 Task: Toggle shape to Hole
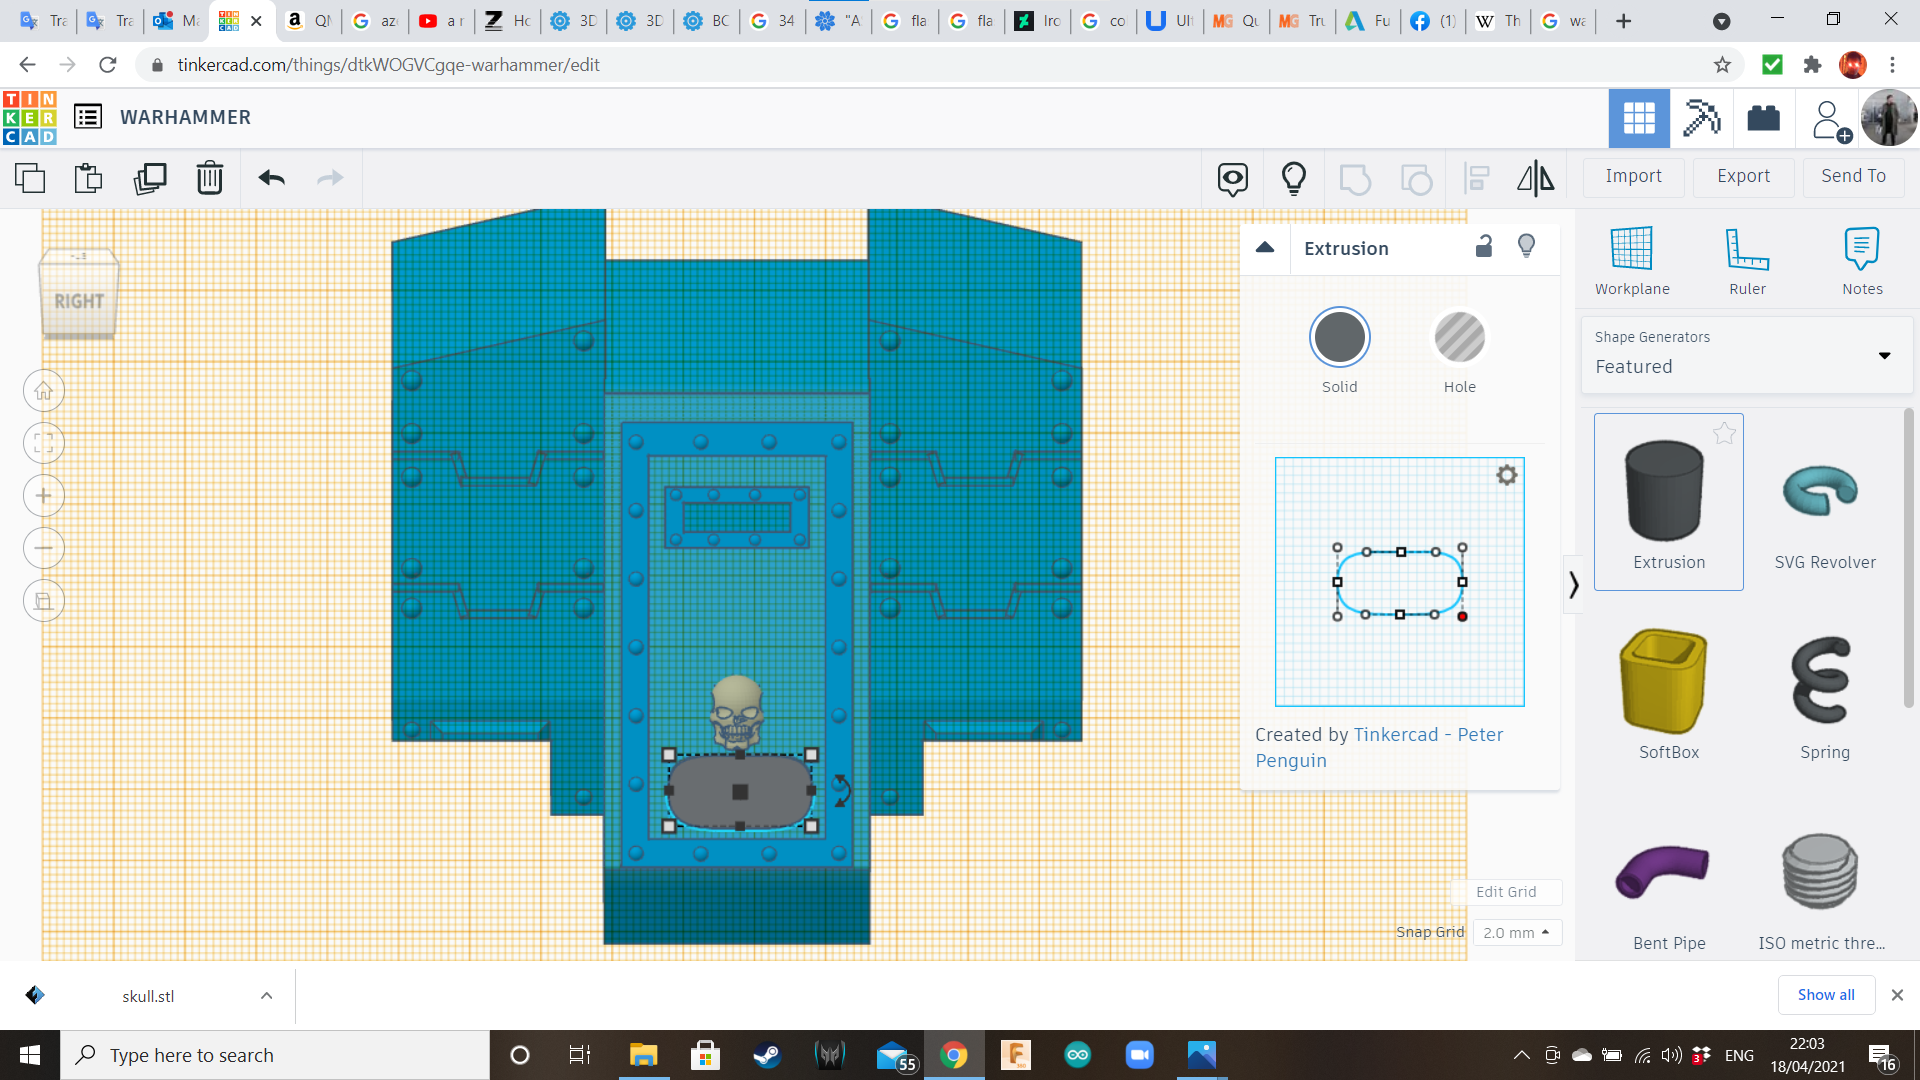[1459, 338]
